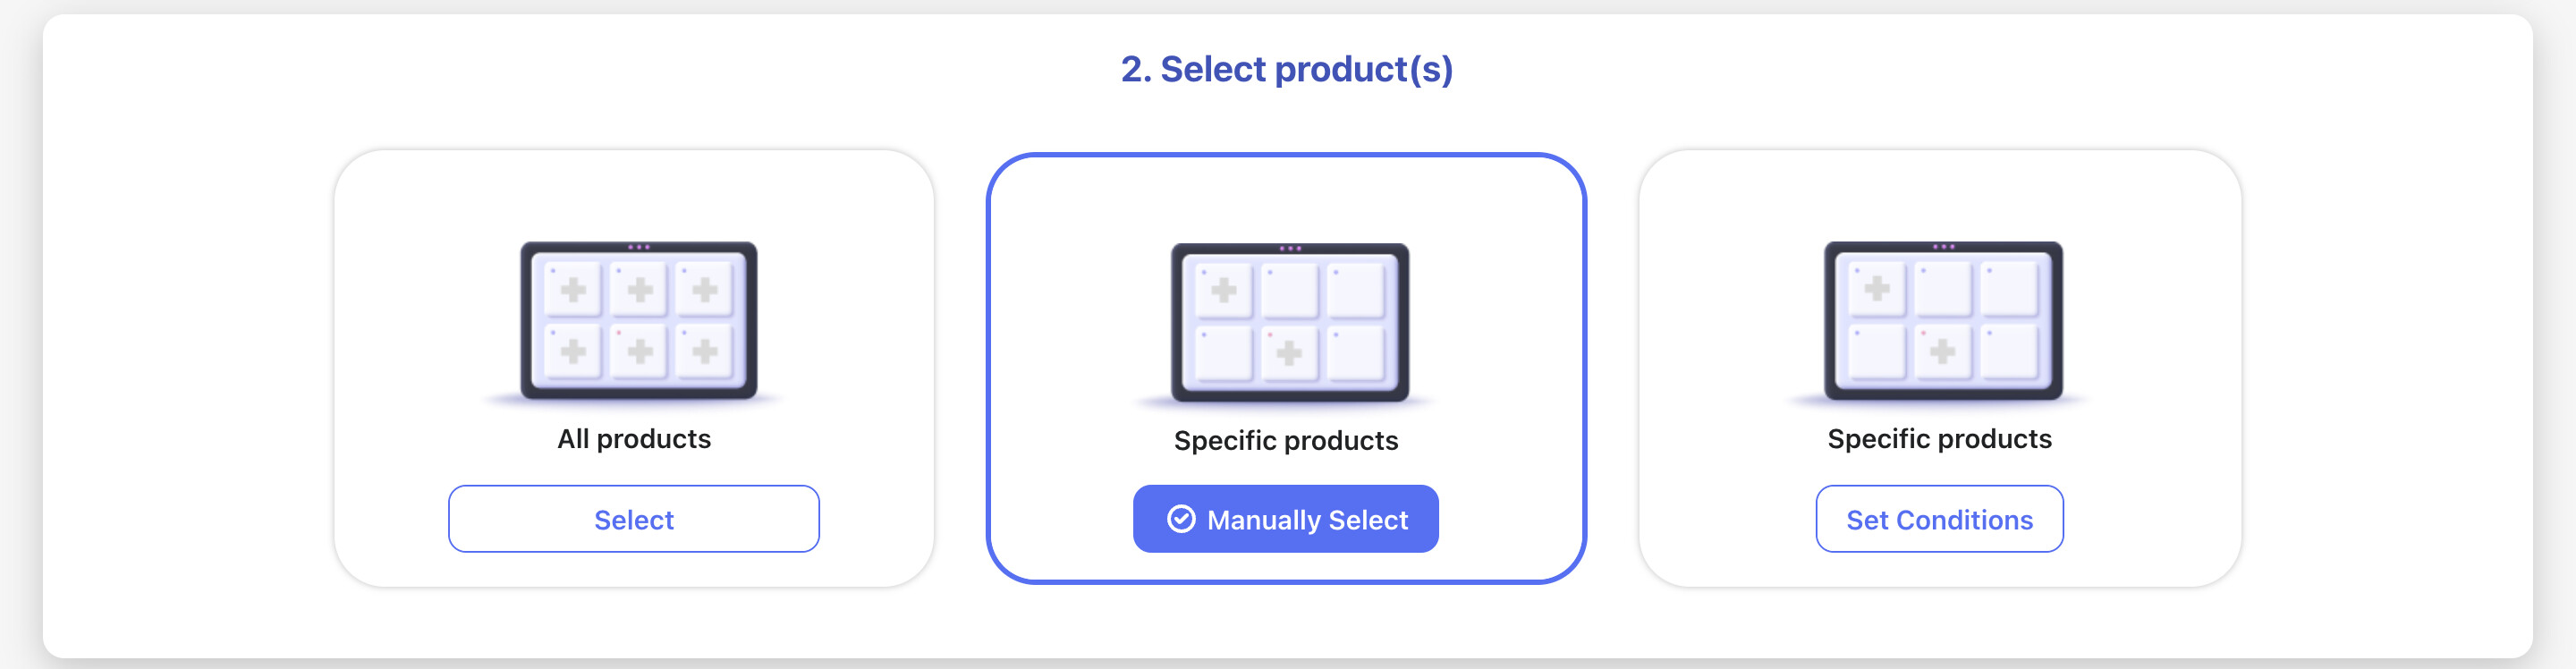Click bottom-right plus tile in All products illustration
The width and height of the screenshot is (2576, 669).
pyautogui.click(x=705, y=351)
